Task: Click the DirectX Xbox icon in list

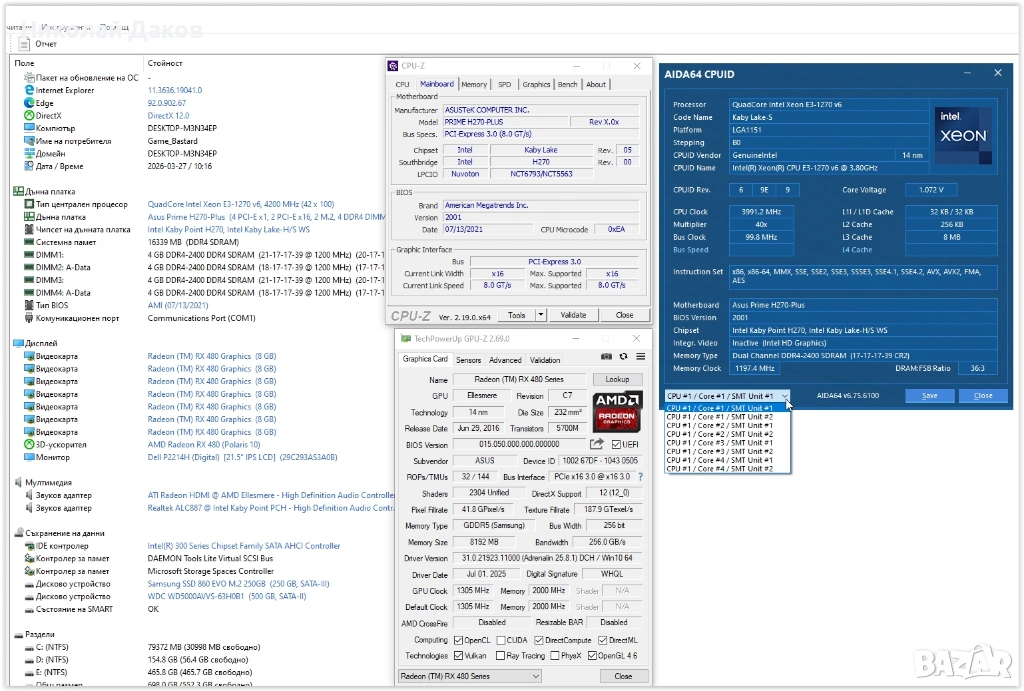Action: pos(29,116)
